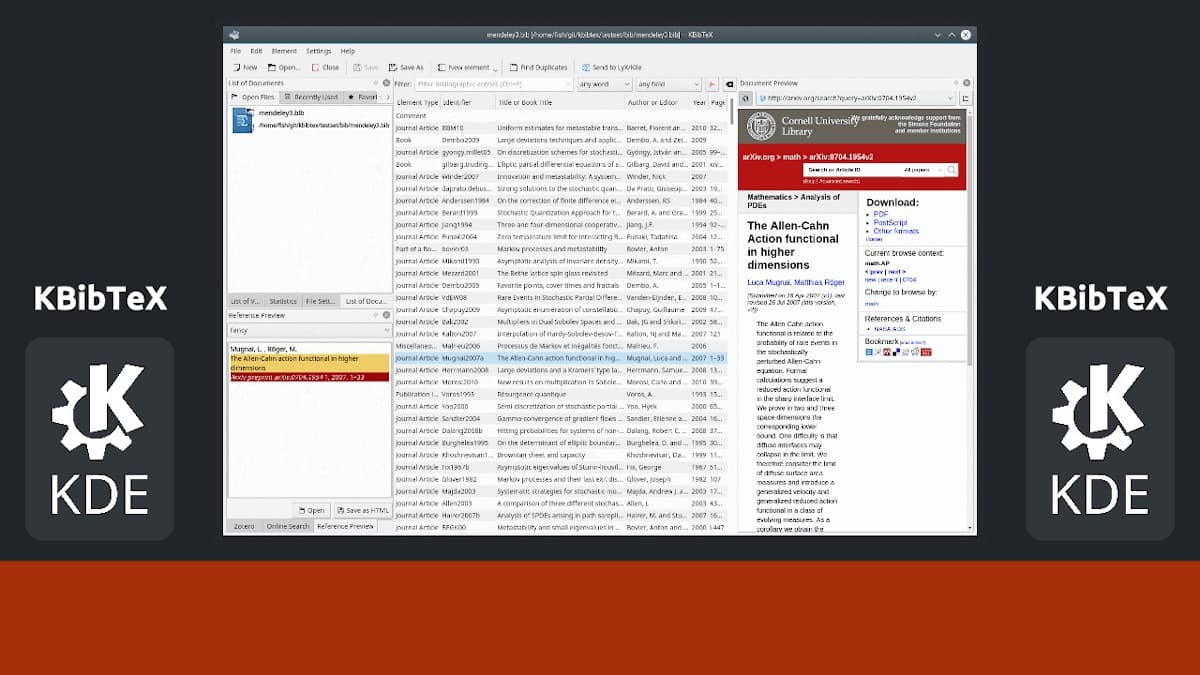Select the Mugnai2007a highlighted entry
1200x675 pixels.
pyautogui.click(x=560, y=357)
